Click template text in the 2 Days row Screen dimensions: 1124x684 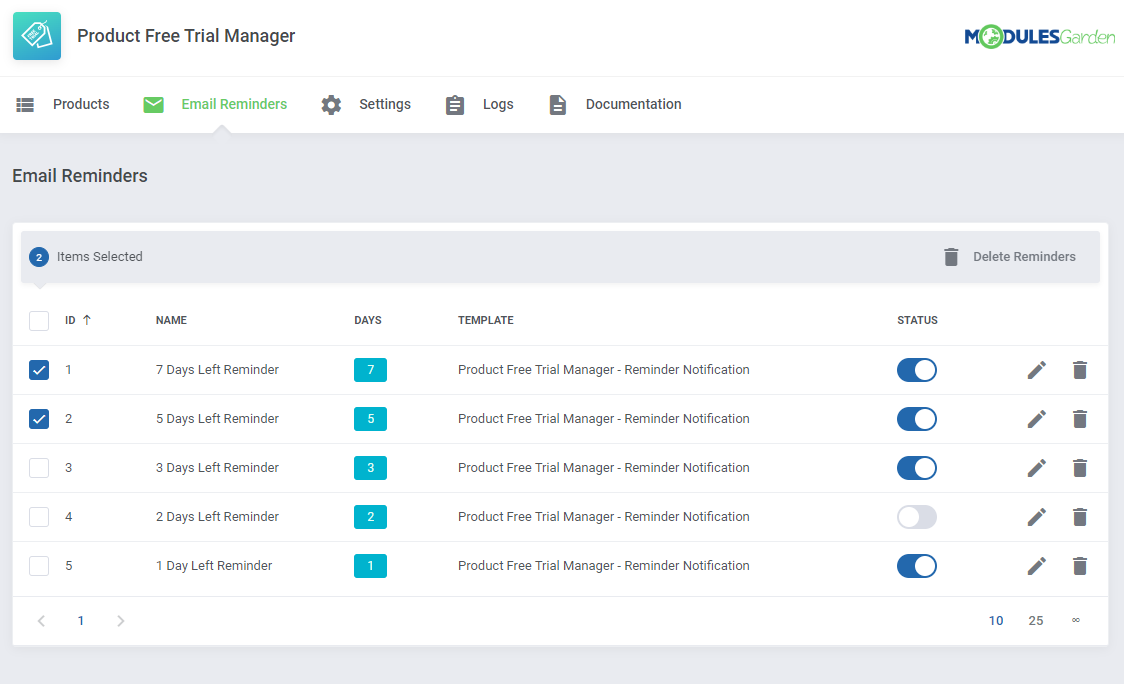604,517
